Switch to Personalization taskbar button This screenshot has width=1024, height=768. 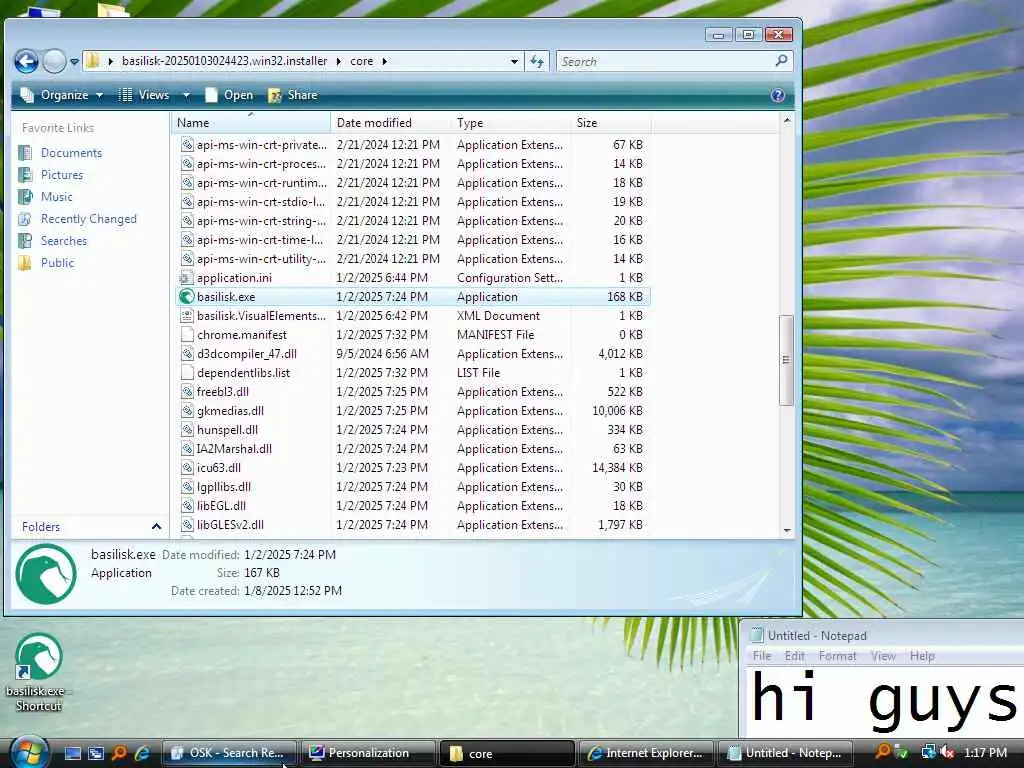tap(368, 753)
